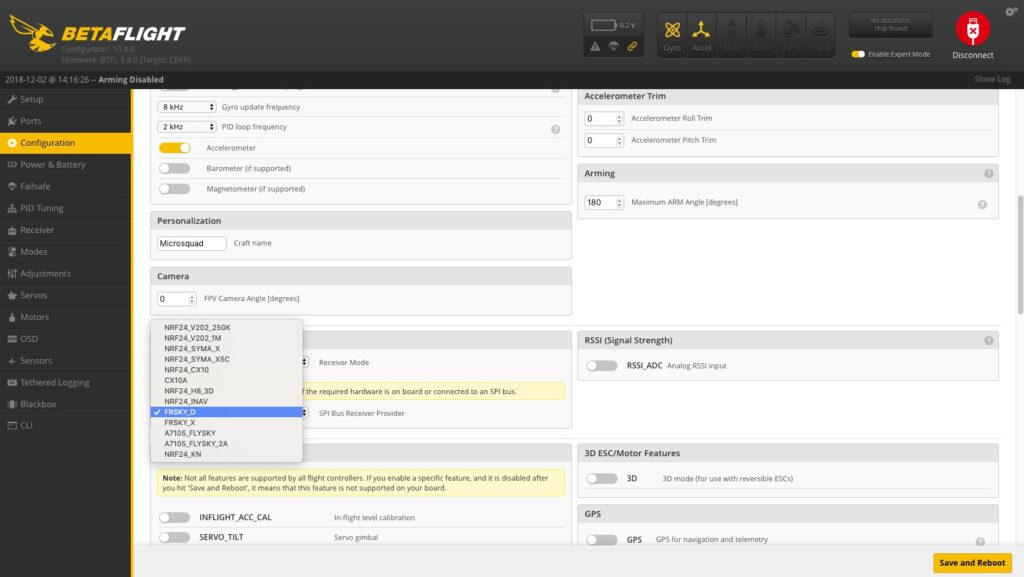Image resolution: width=1024 pixels, height=577 pixels.
Task: Click the Save and Reboot button
Action: coord(972,563)
